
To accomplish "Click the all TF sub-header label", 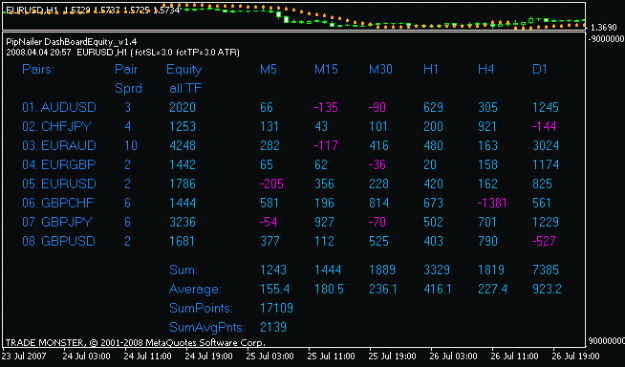I will pyautogui.click(x=185, y=88).
